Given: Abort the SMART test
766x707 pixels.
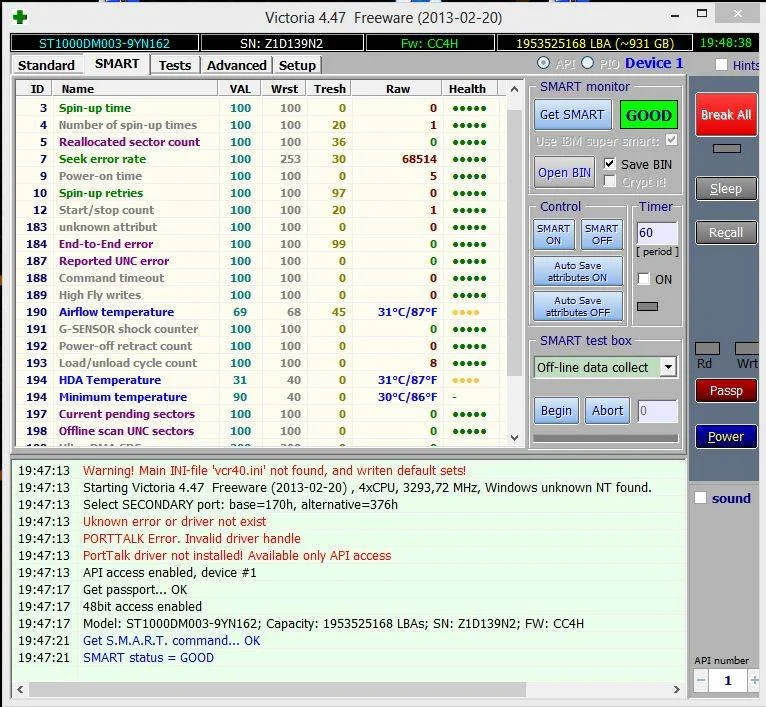Looking at the screenshot, I should click(x=607, y=410).
